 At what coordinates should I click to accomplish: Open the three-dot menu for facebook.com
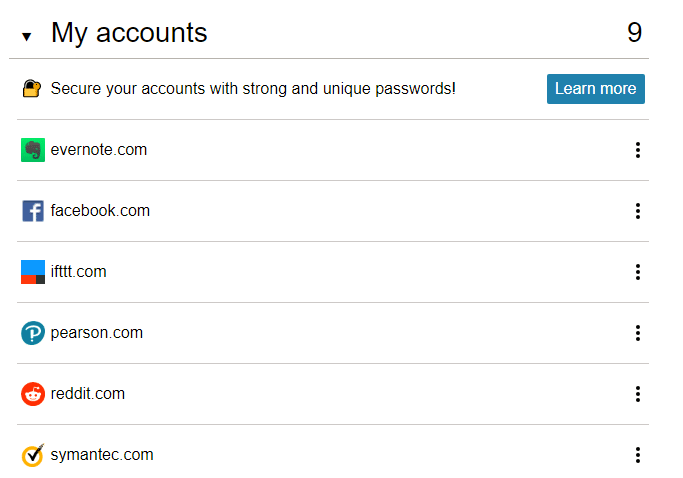[638, 211]
